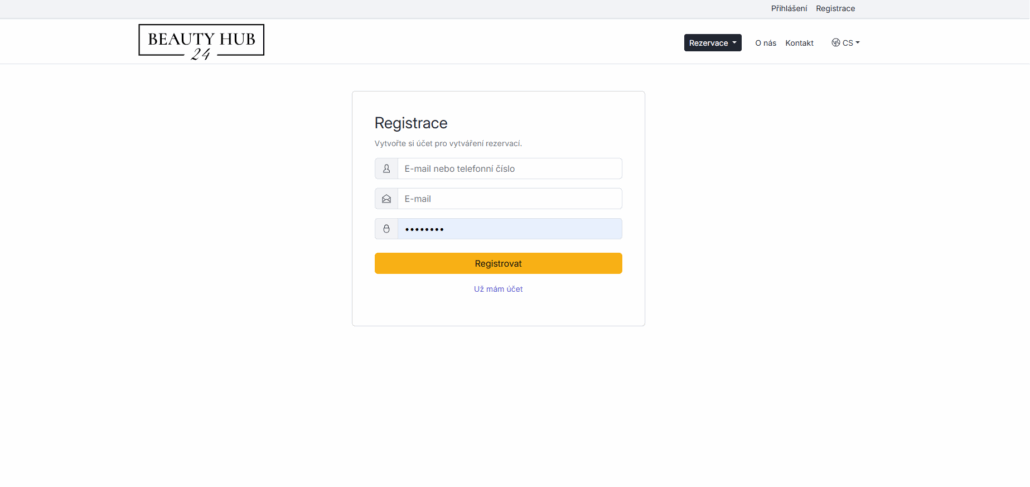Viewport: 1030px width, 487px height.
Task: Click the Beauty Hub 24 logo
Action: pyautogui.click(x=201, y=41)
